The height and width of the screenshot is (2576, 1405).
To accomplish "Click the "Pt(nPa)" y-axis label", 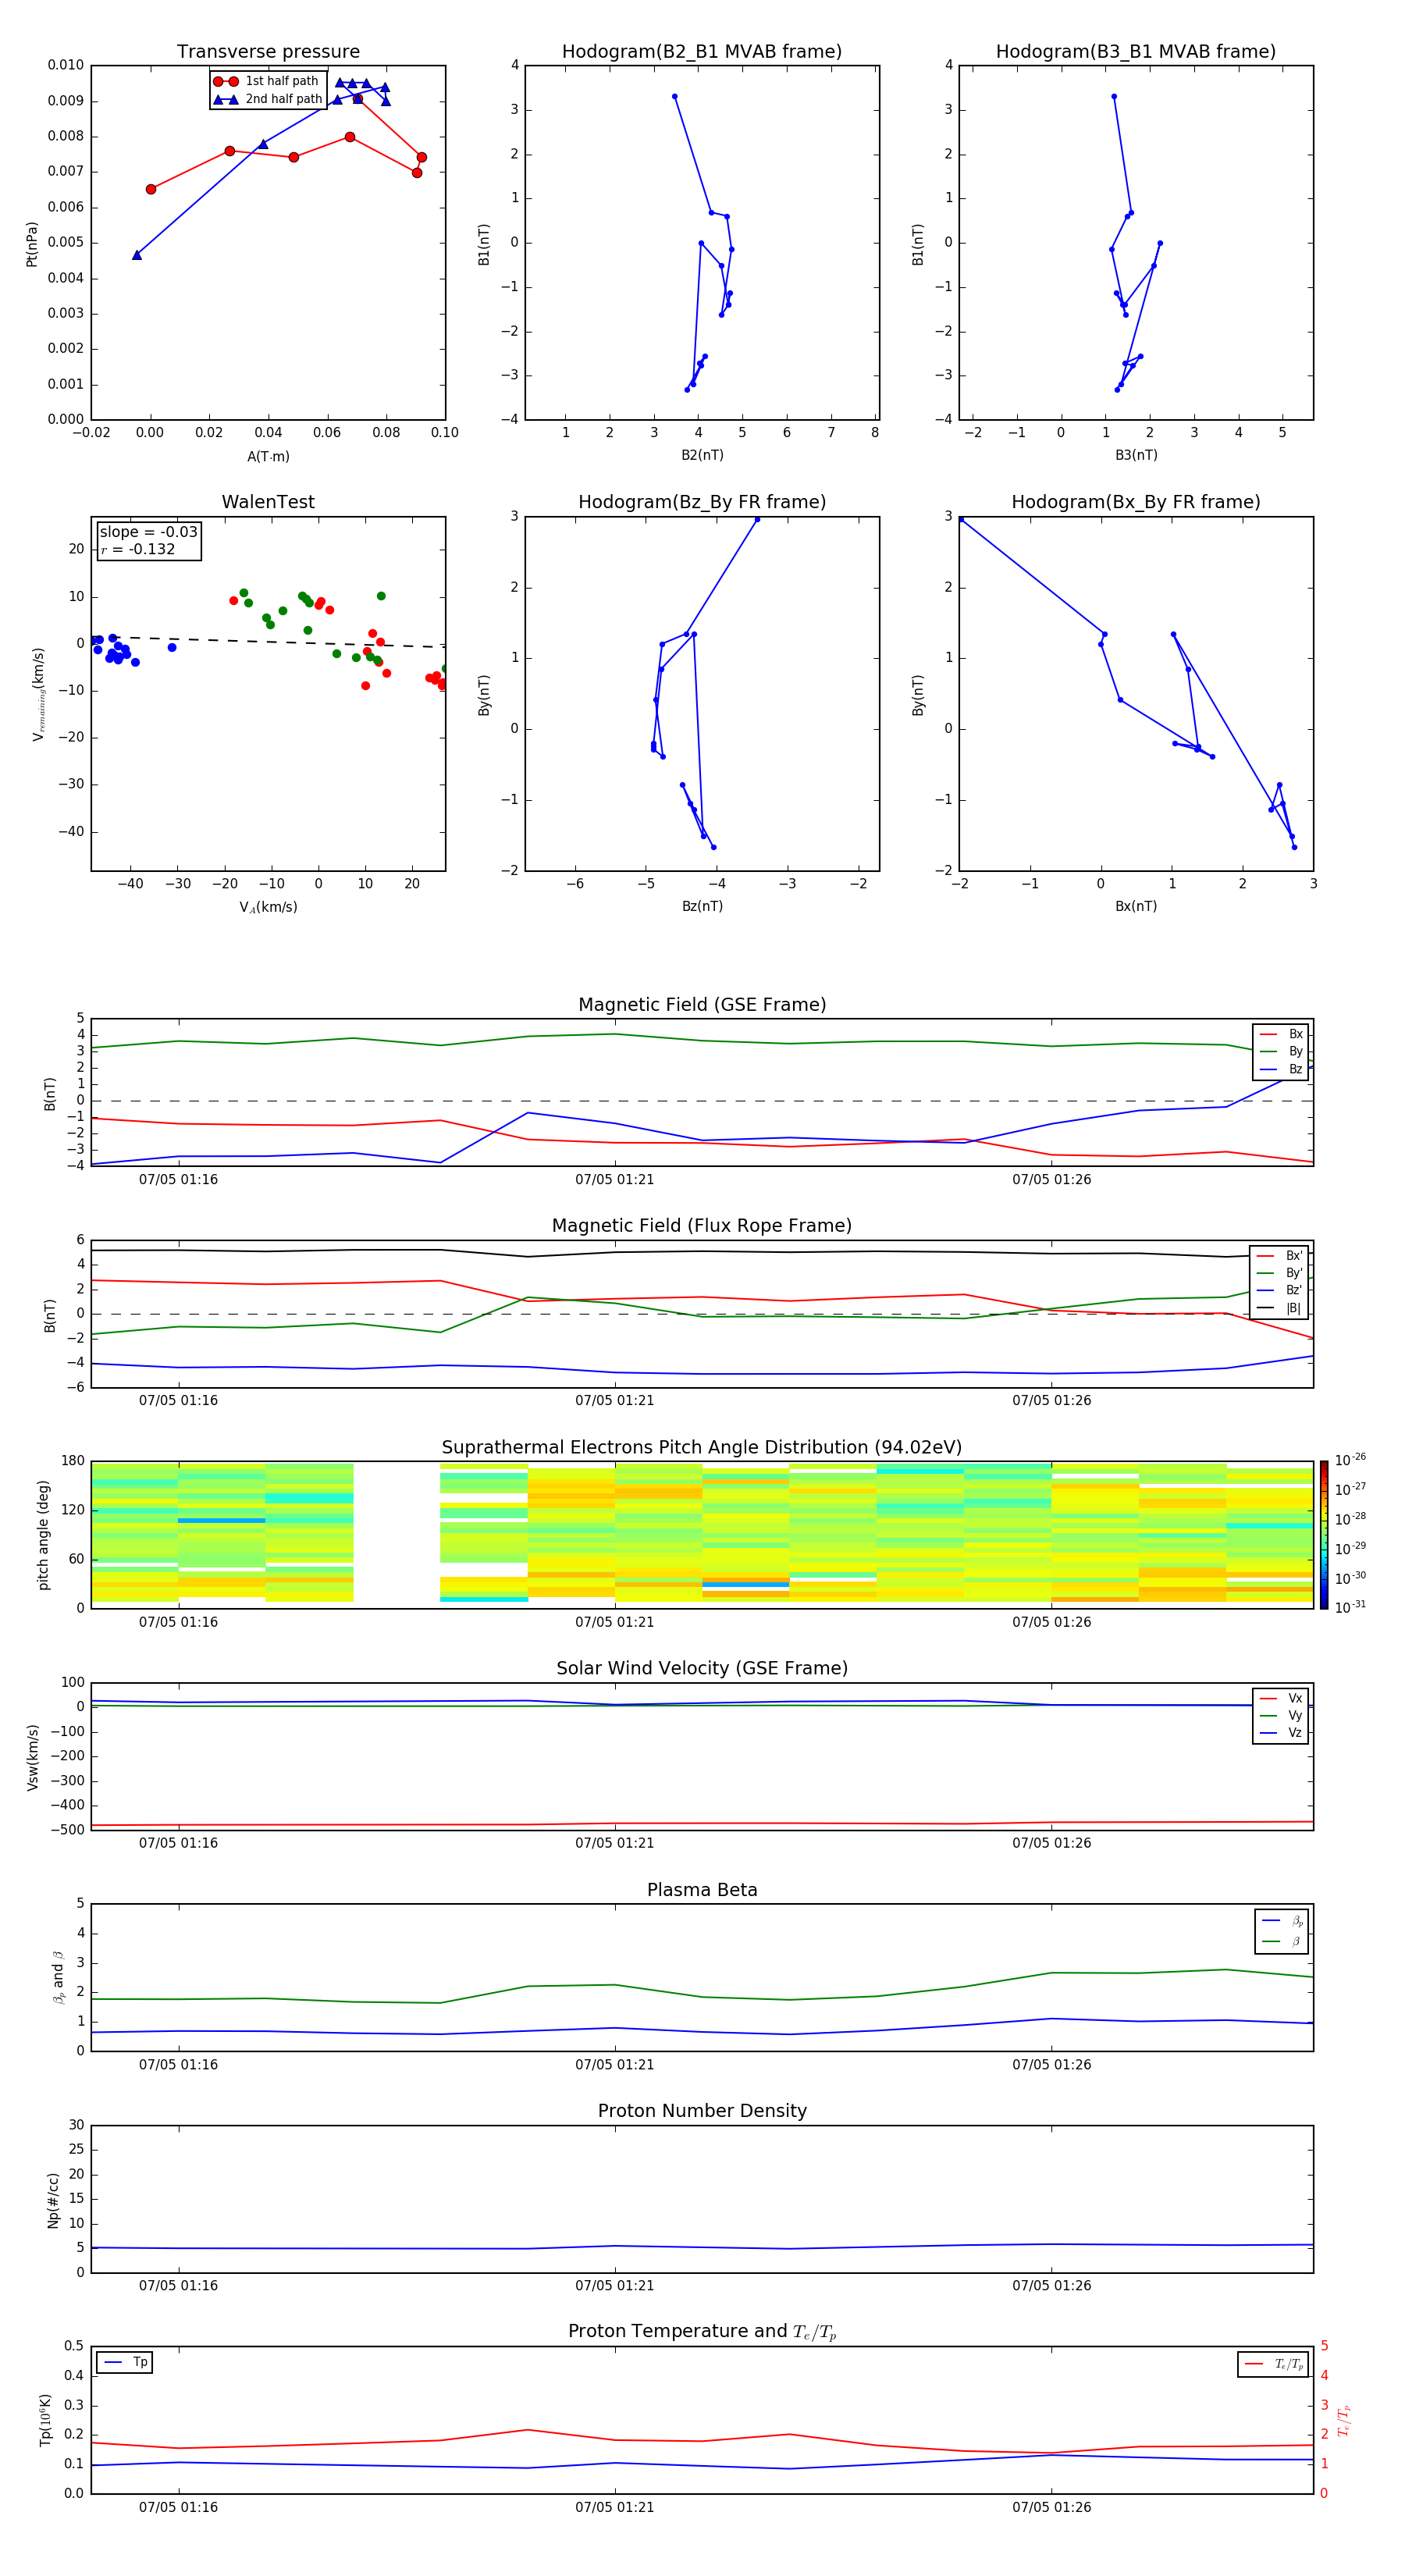I will click(x=32, y=244).
